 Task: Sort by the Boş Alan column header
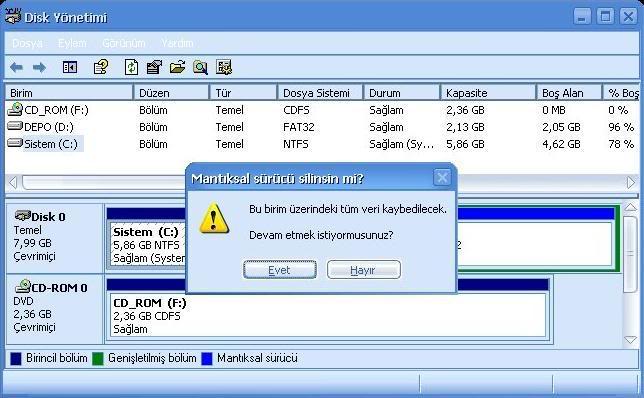pyautogui.click(x=569, y=93)
